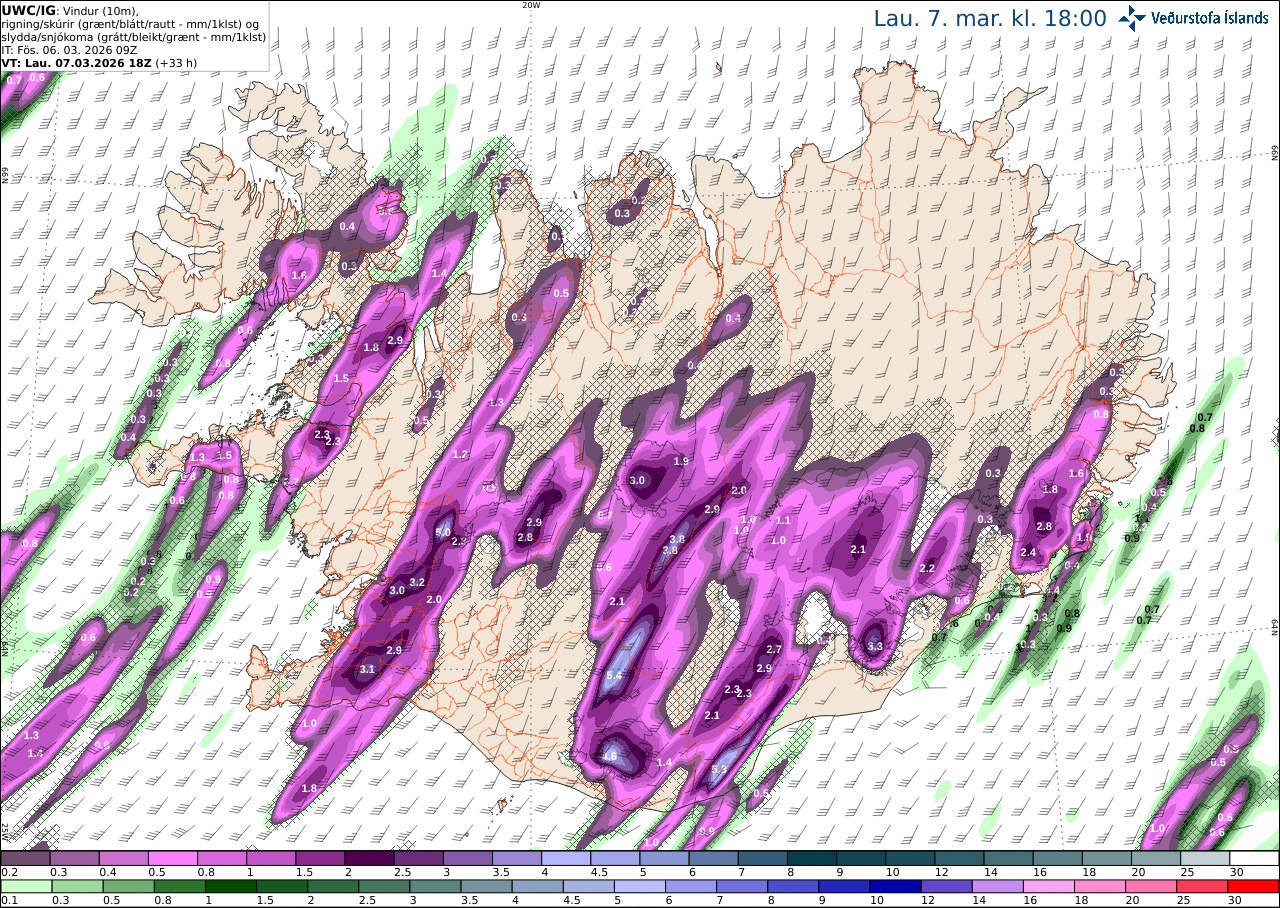Viewport: 1280px width, 908px height.
Task: Select palest green rain swatch at 0.1
Action: 25,886
